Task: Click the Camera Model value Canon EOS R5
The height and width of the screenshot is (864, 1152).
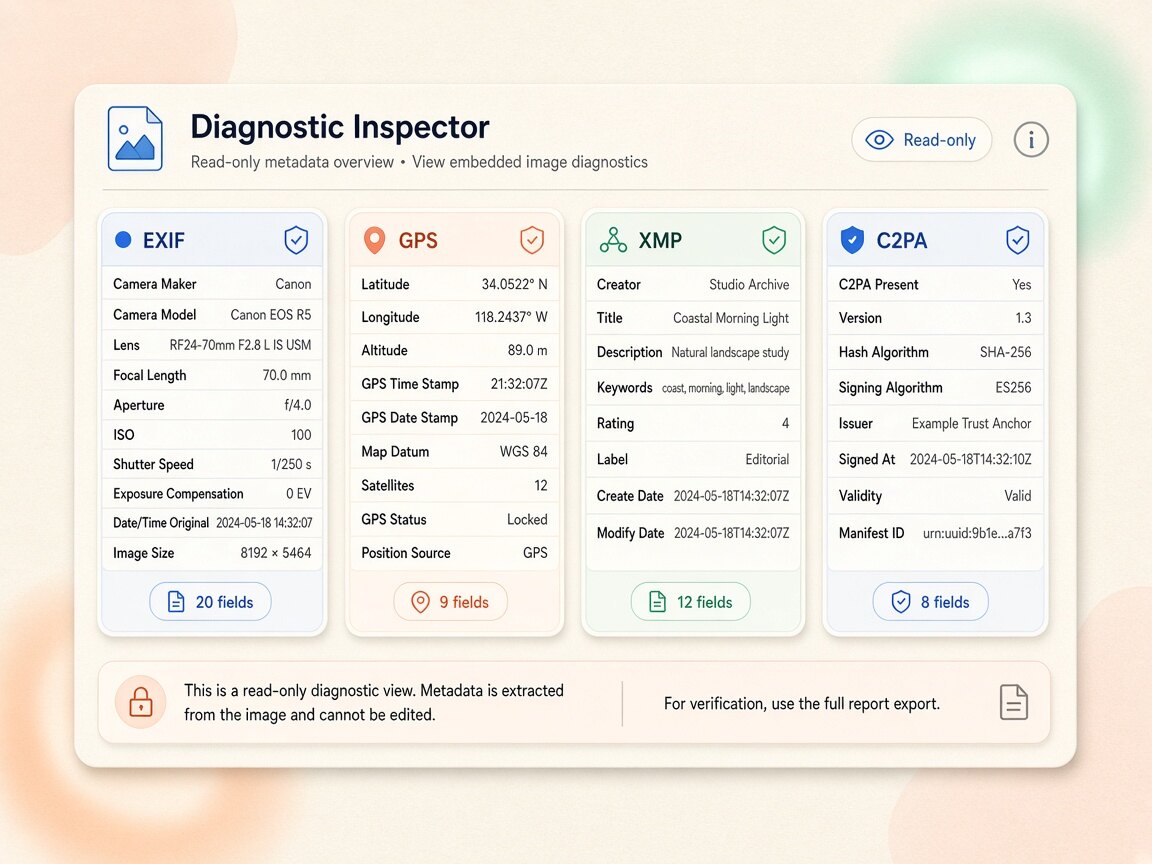Action: [271, 314]
